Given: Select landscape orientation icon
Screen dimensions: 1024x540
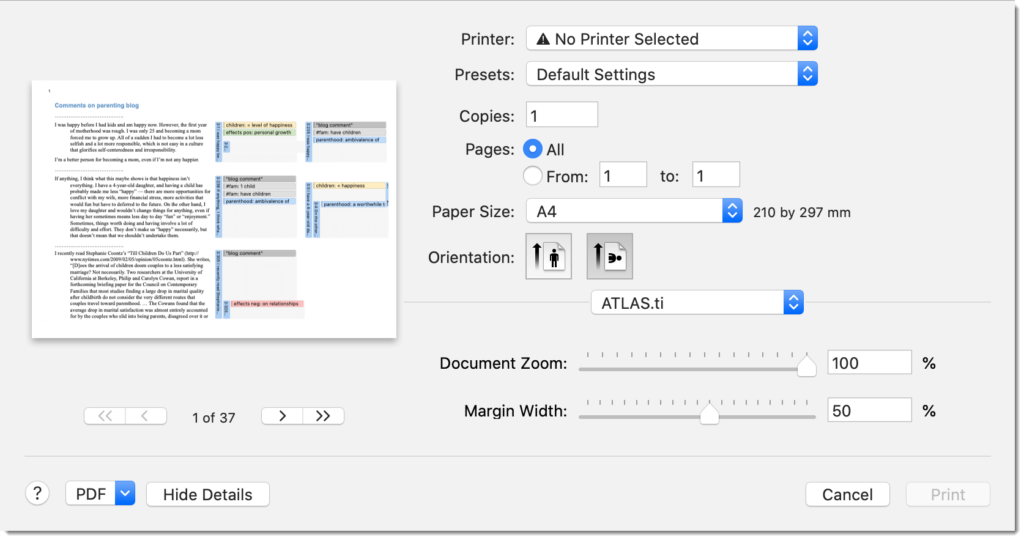Looking at the screenshot, I should [609, 256].
